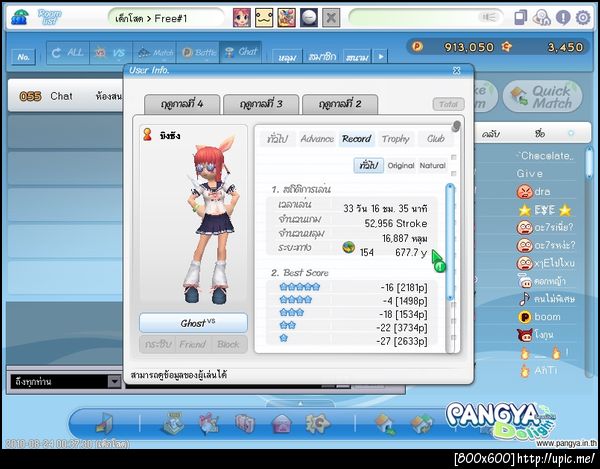Toggle the Total seasons button
This screenshot has height=469, width=600.
tap(448, 104)
